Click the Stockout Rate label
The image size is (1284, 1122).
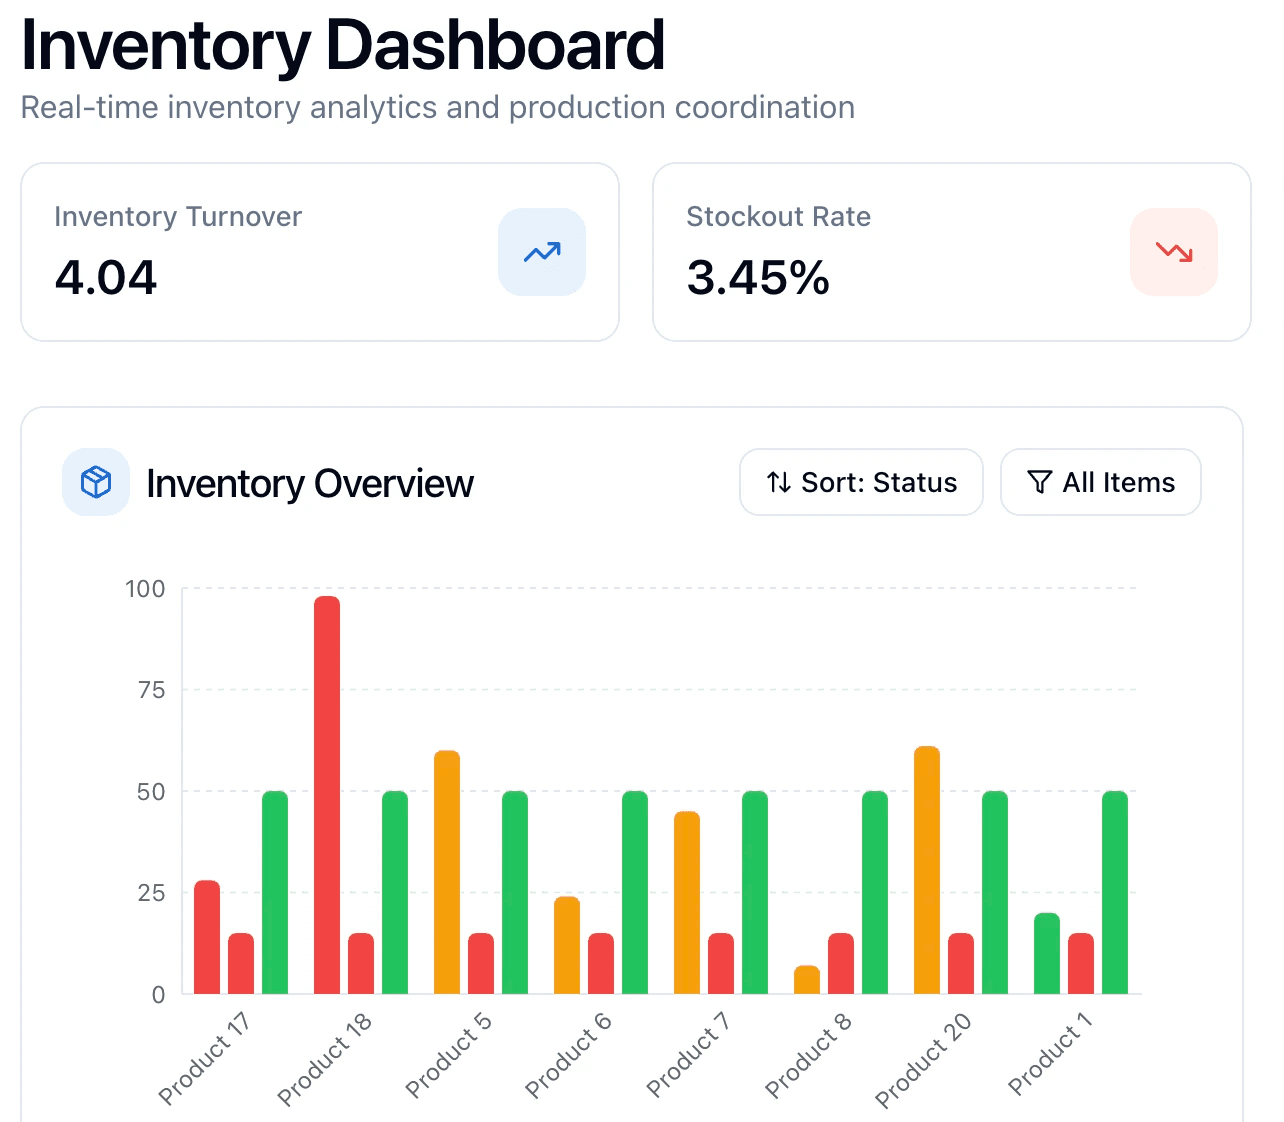(778, 217)
